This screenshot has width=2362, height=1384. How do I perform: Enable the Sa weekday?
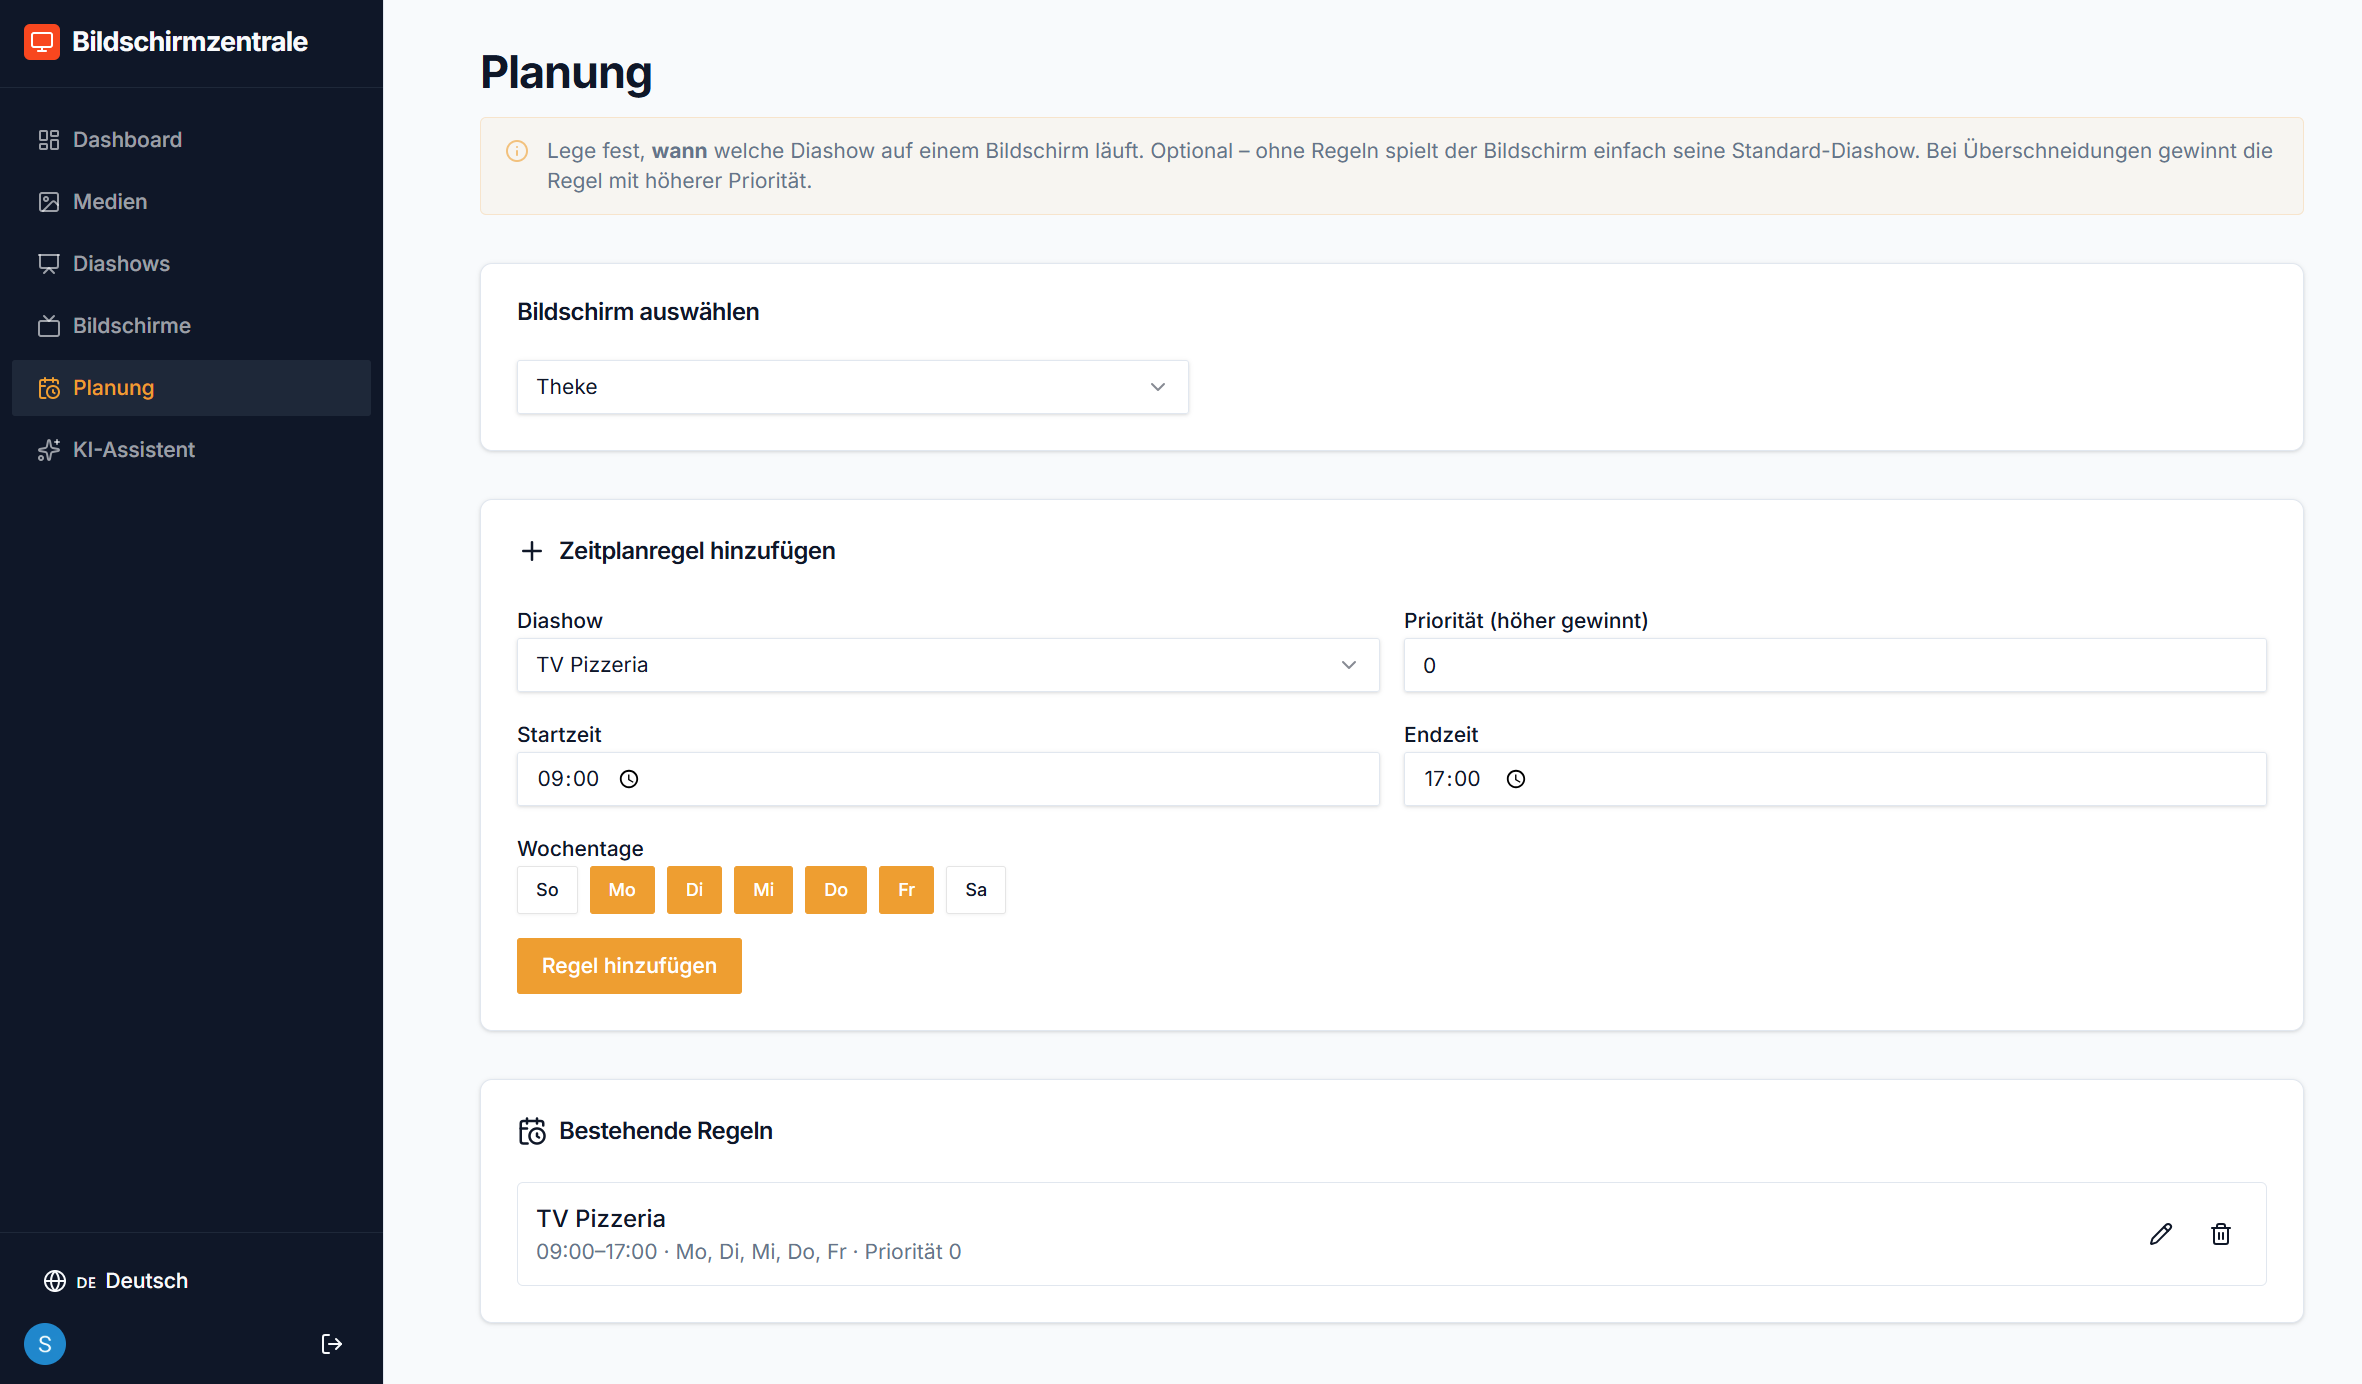tap(976, 890)
